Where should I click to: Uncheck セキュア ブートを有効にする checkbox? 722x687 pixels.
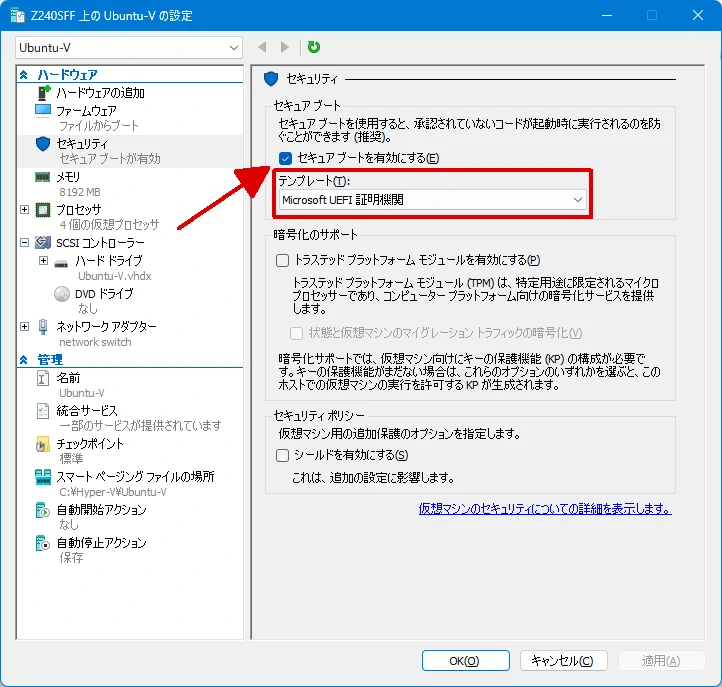point(286,158)
